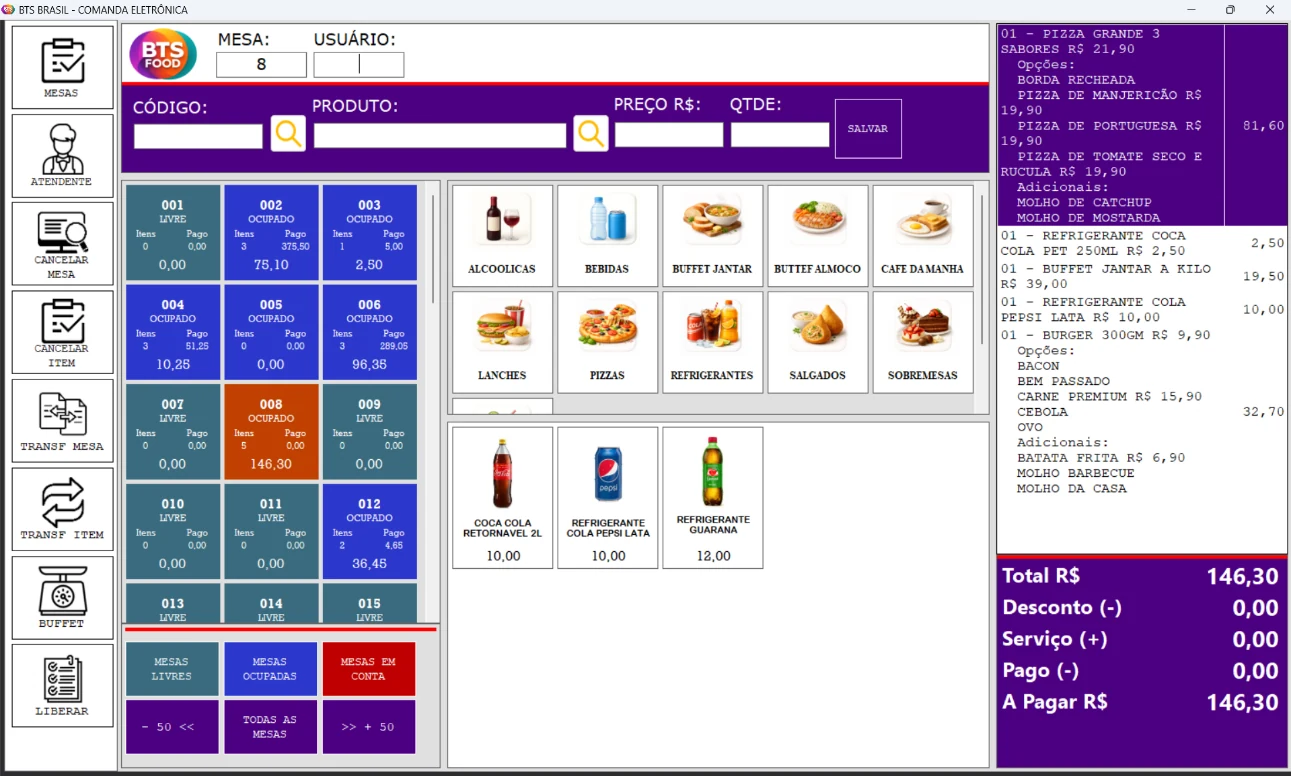Choose the Pizzas category thumbnail

pos(608,342)
